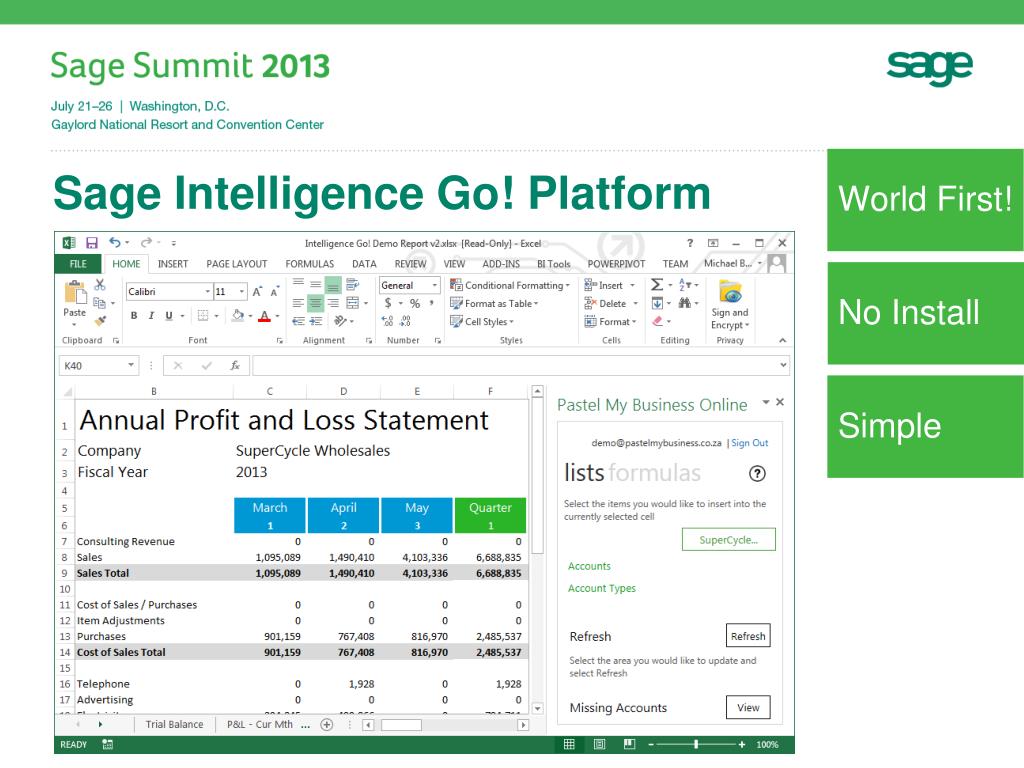Open the POWERPIVOT ribbon tab
The height and width of the screenshot is (768, 1024).
coord(616,264)
